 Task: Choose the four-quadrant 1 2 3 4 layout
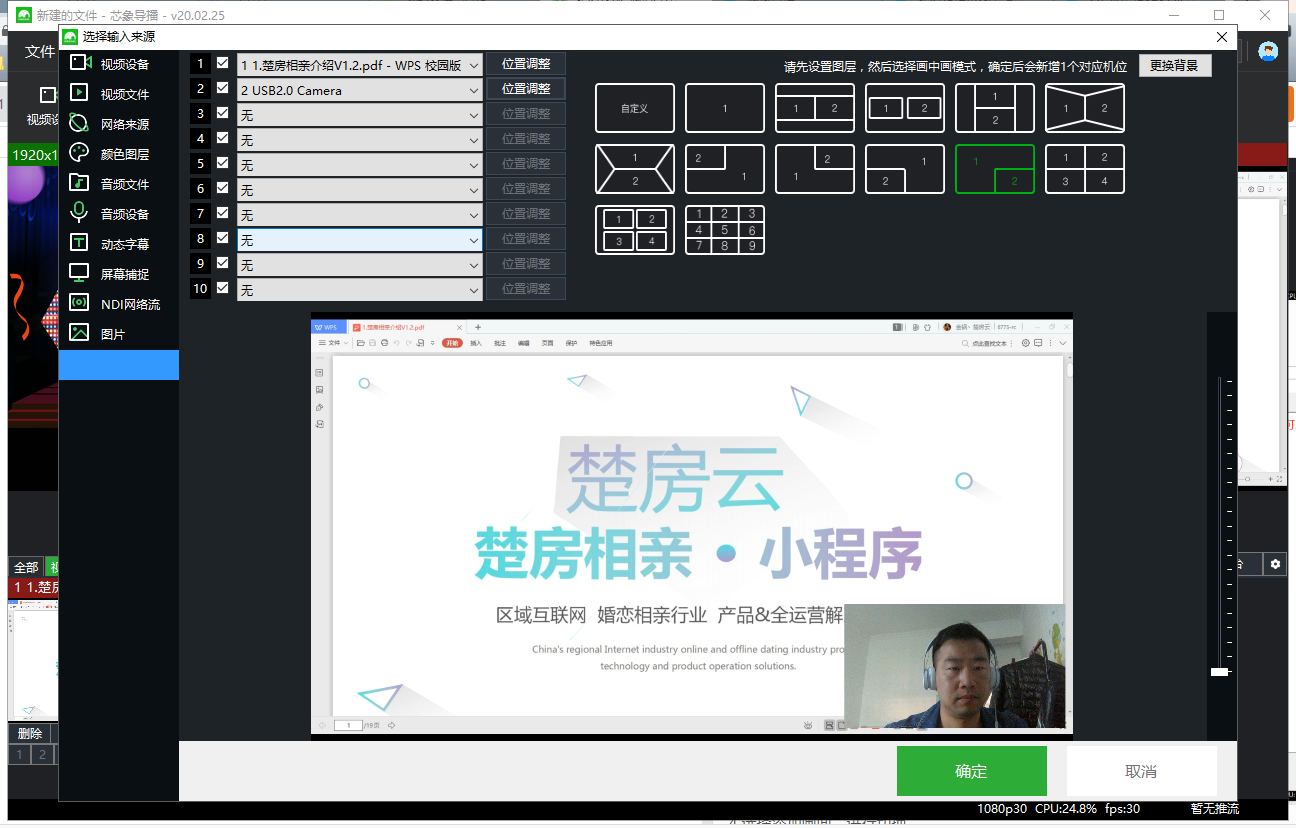coord(1085,169)
